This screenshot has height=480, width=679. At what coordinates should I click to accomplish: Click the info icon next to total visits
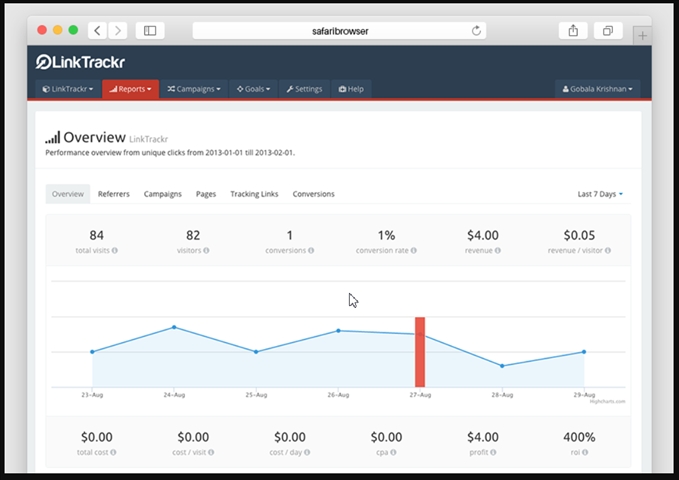click(115, 250)
